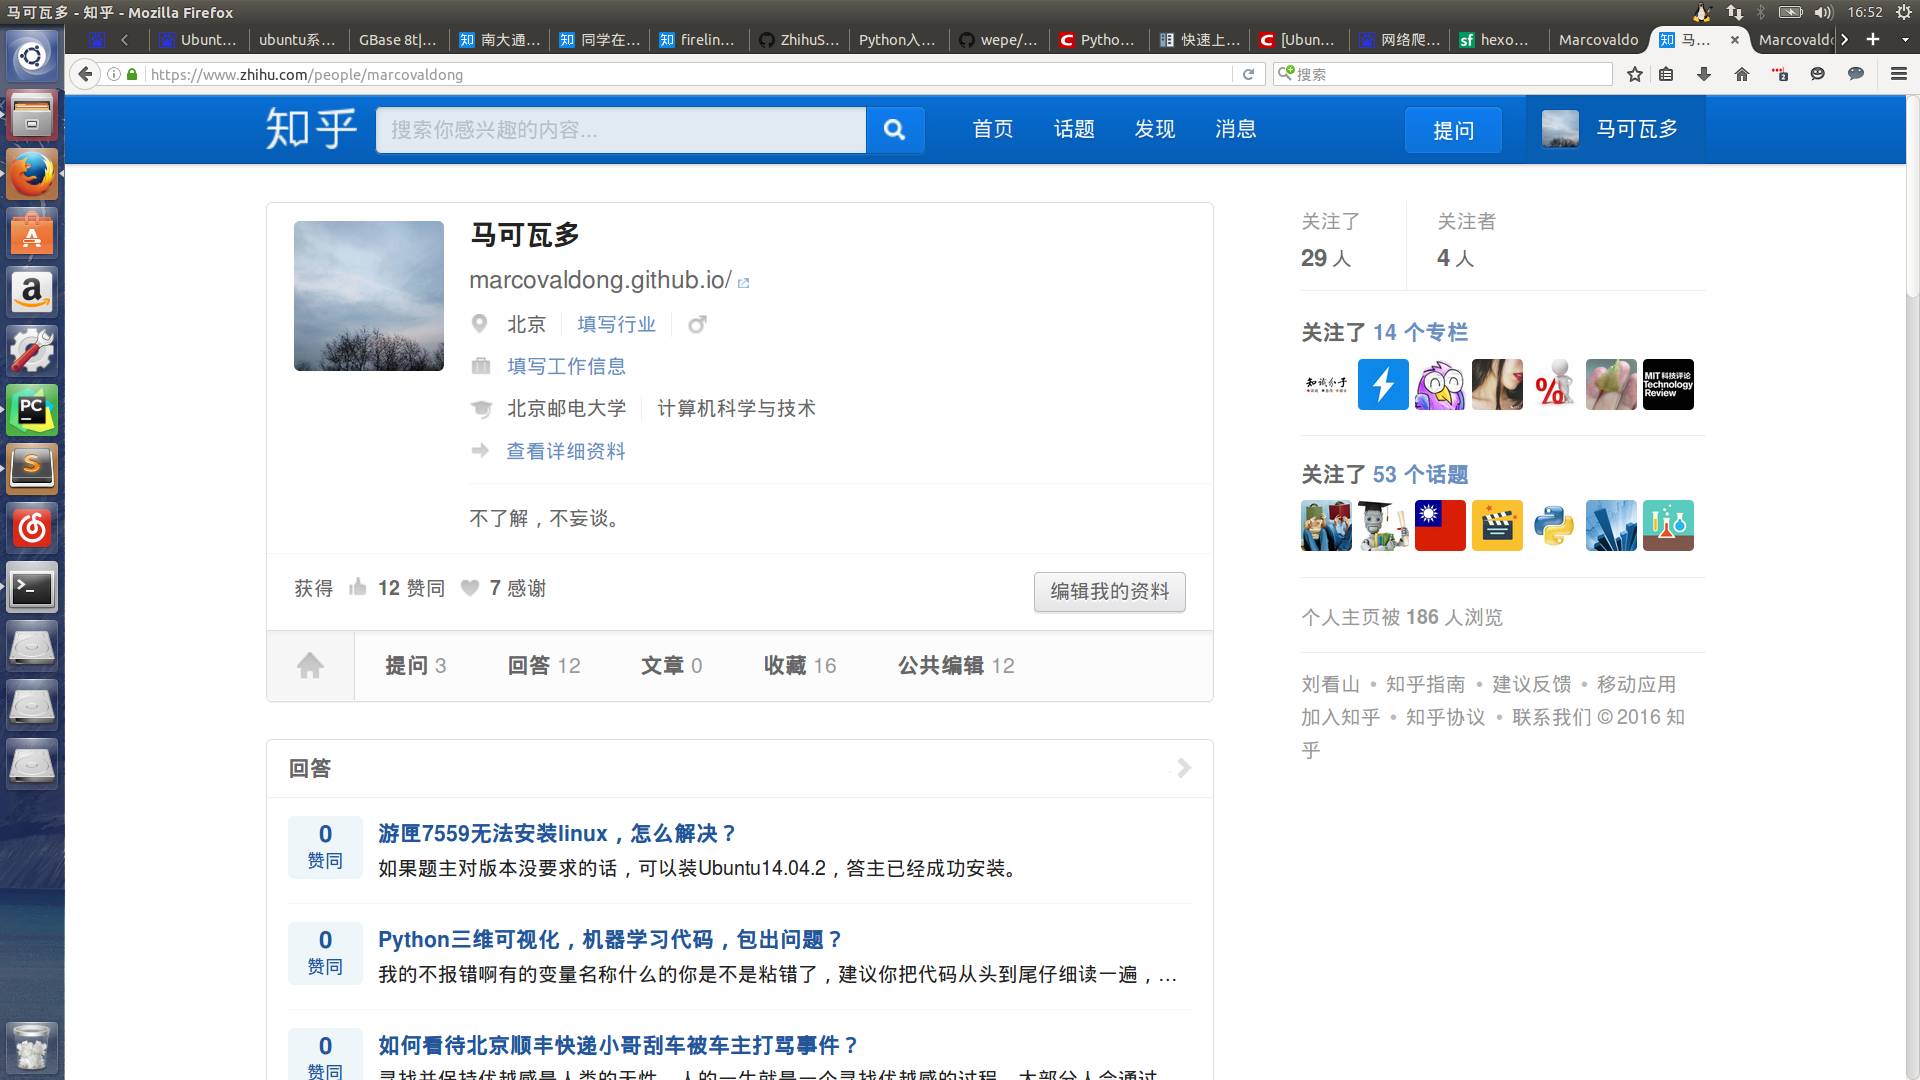Open the 消息 nav item
The height and width of the screenshot is (1080, 1920).
1236,129
